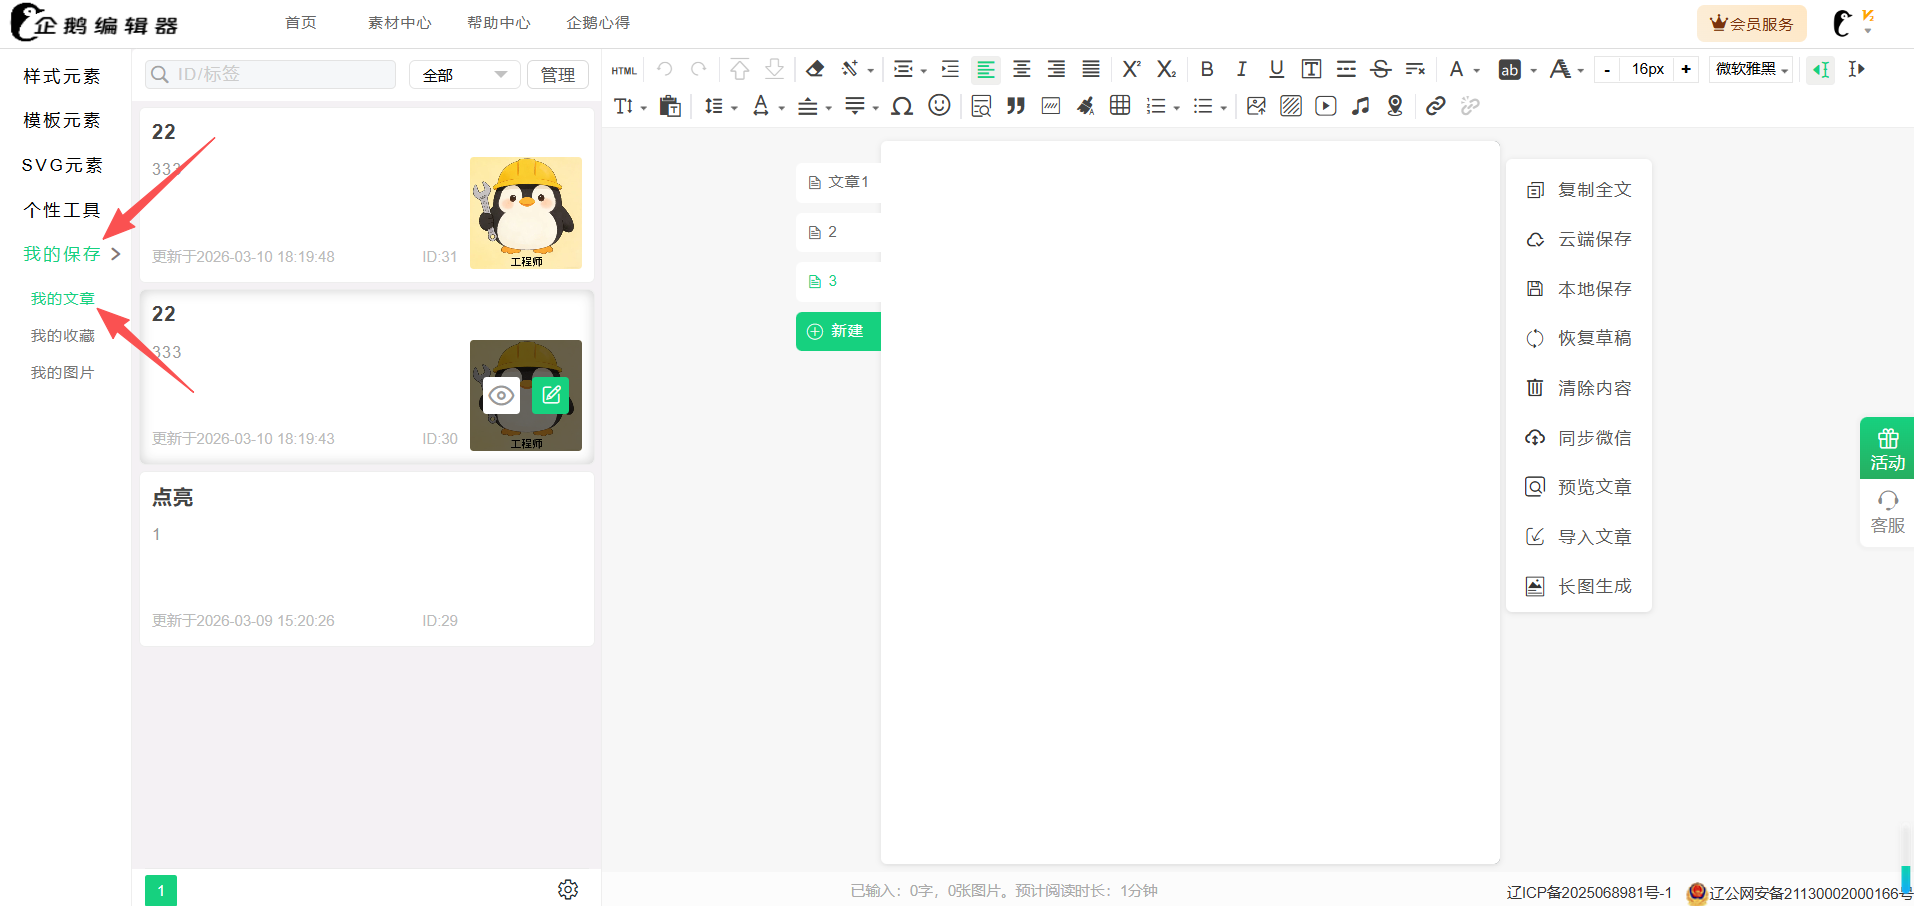Select 我的收藏 in the sidebar

click(62, 336)
